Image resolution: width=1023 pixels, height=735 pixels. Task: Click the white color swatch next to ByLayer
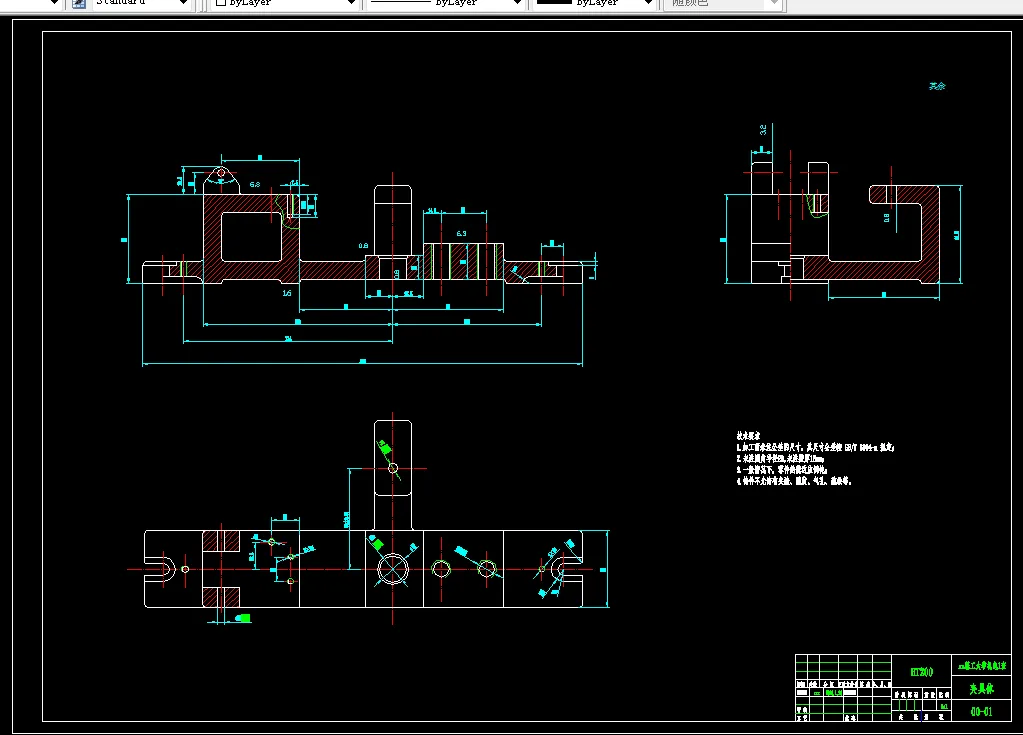pyautogui.click(x=221, y=3)
